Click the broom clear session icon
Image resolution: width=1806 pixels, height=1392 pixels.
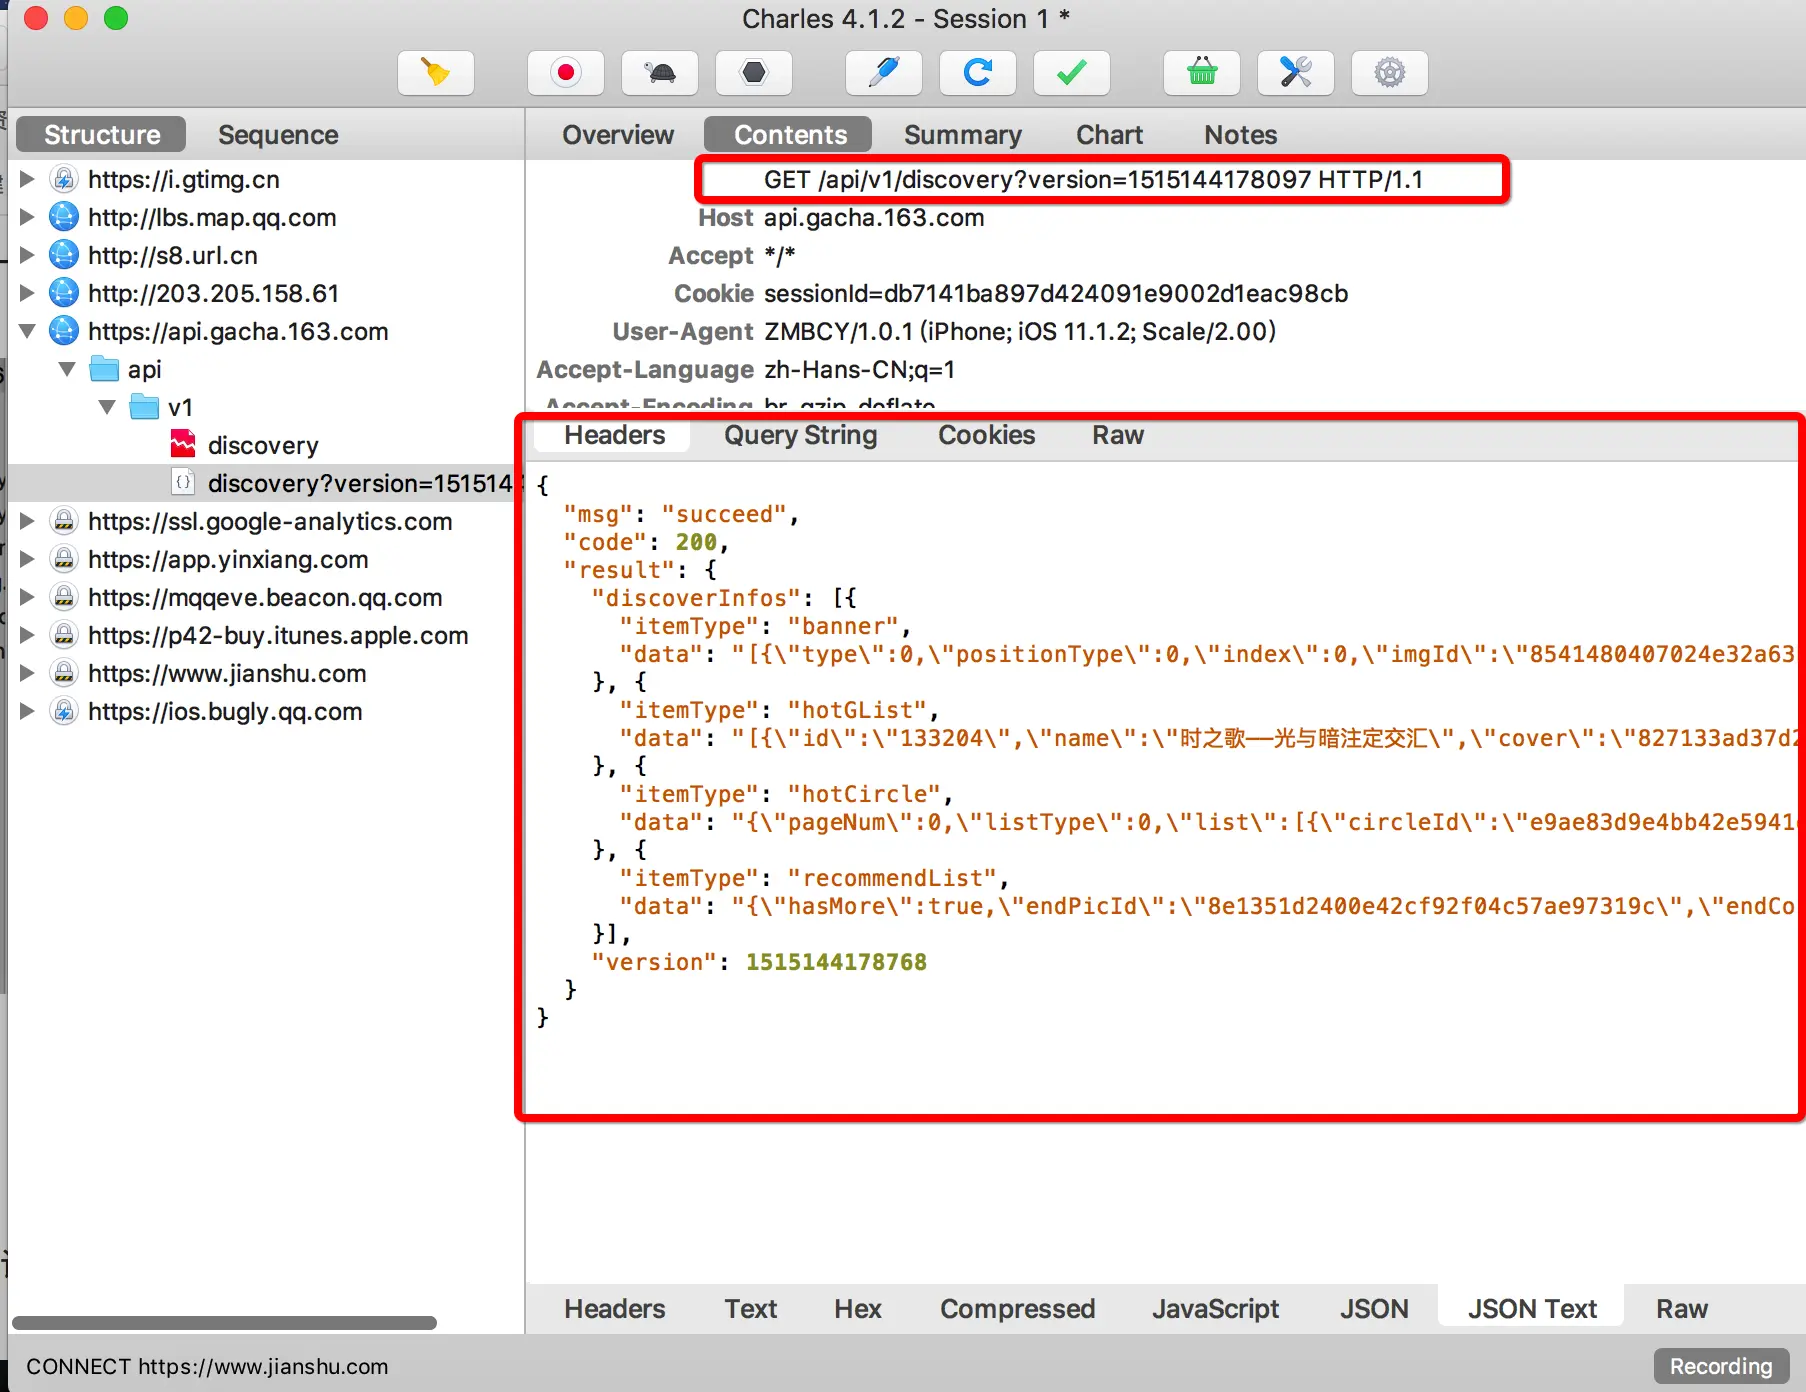click(436, 72)
